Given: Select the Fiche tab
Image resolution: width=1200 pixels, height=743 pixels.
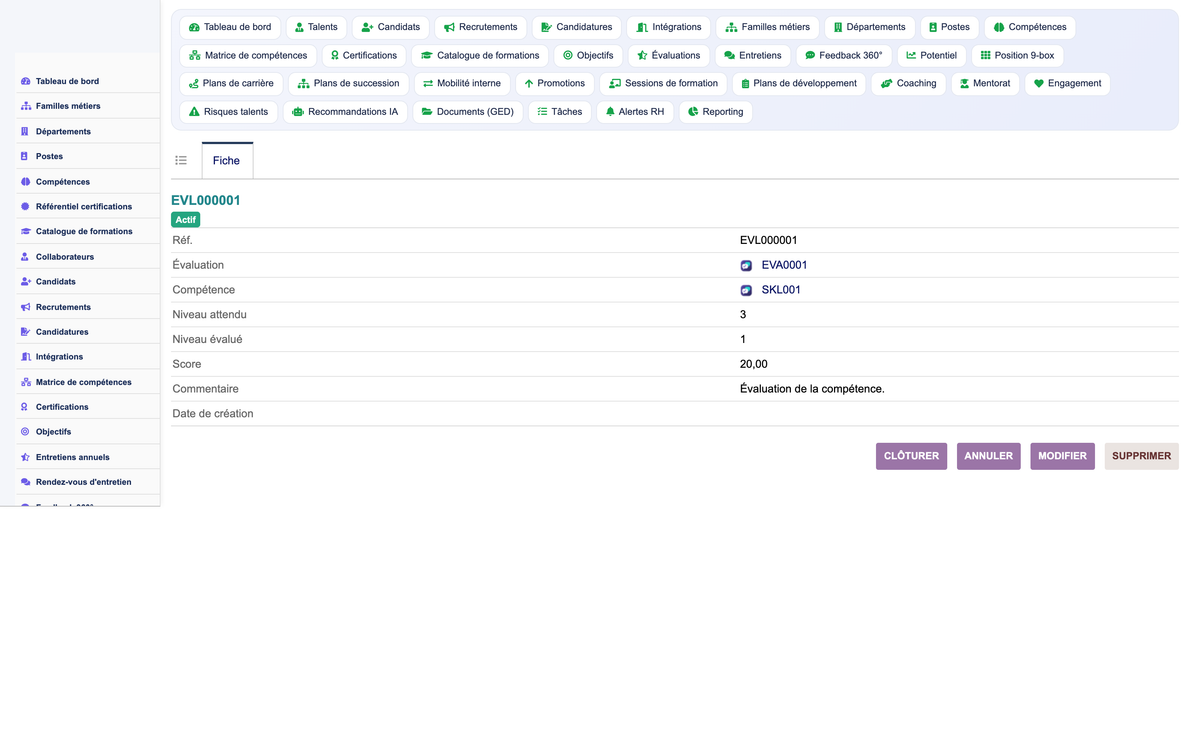Looking at the screenshot, I should pos(227,160).
